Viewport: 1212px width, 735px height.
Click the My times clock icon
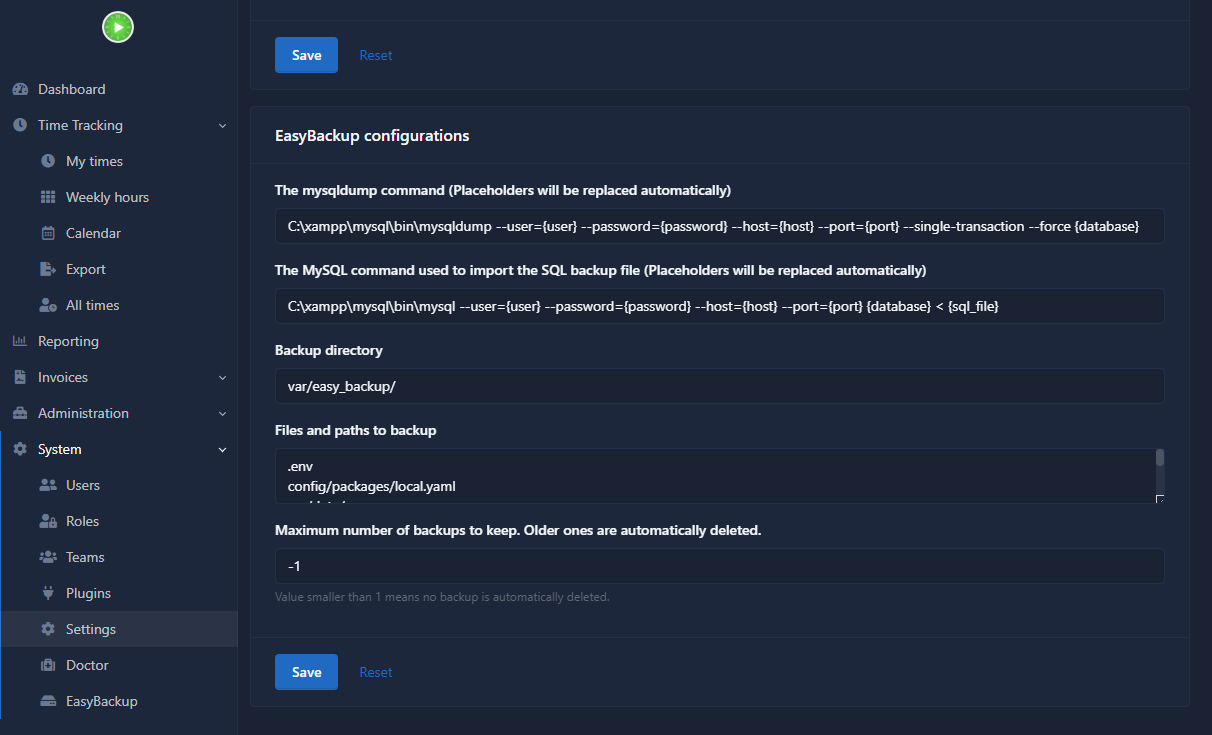click(x=48, y=161)
